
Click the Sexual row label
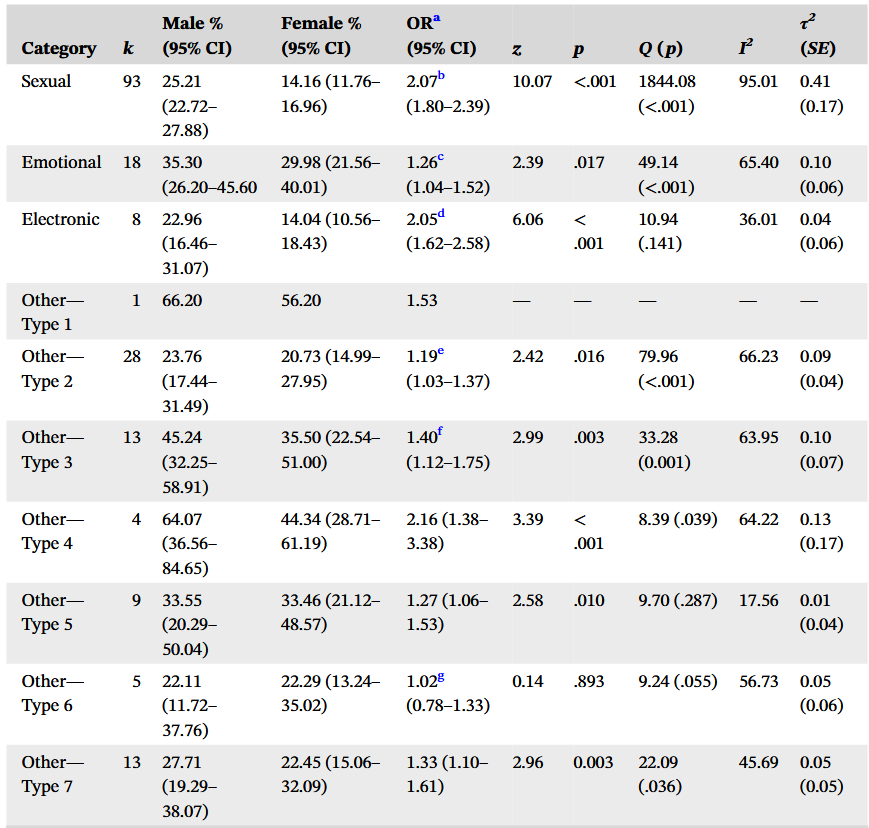(x=46, y=81)
